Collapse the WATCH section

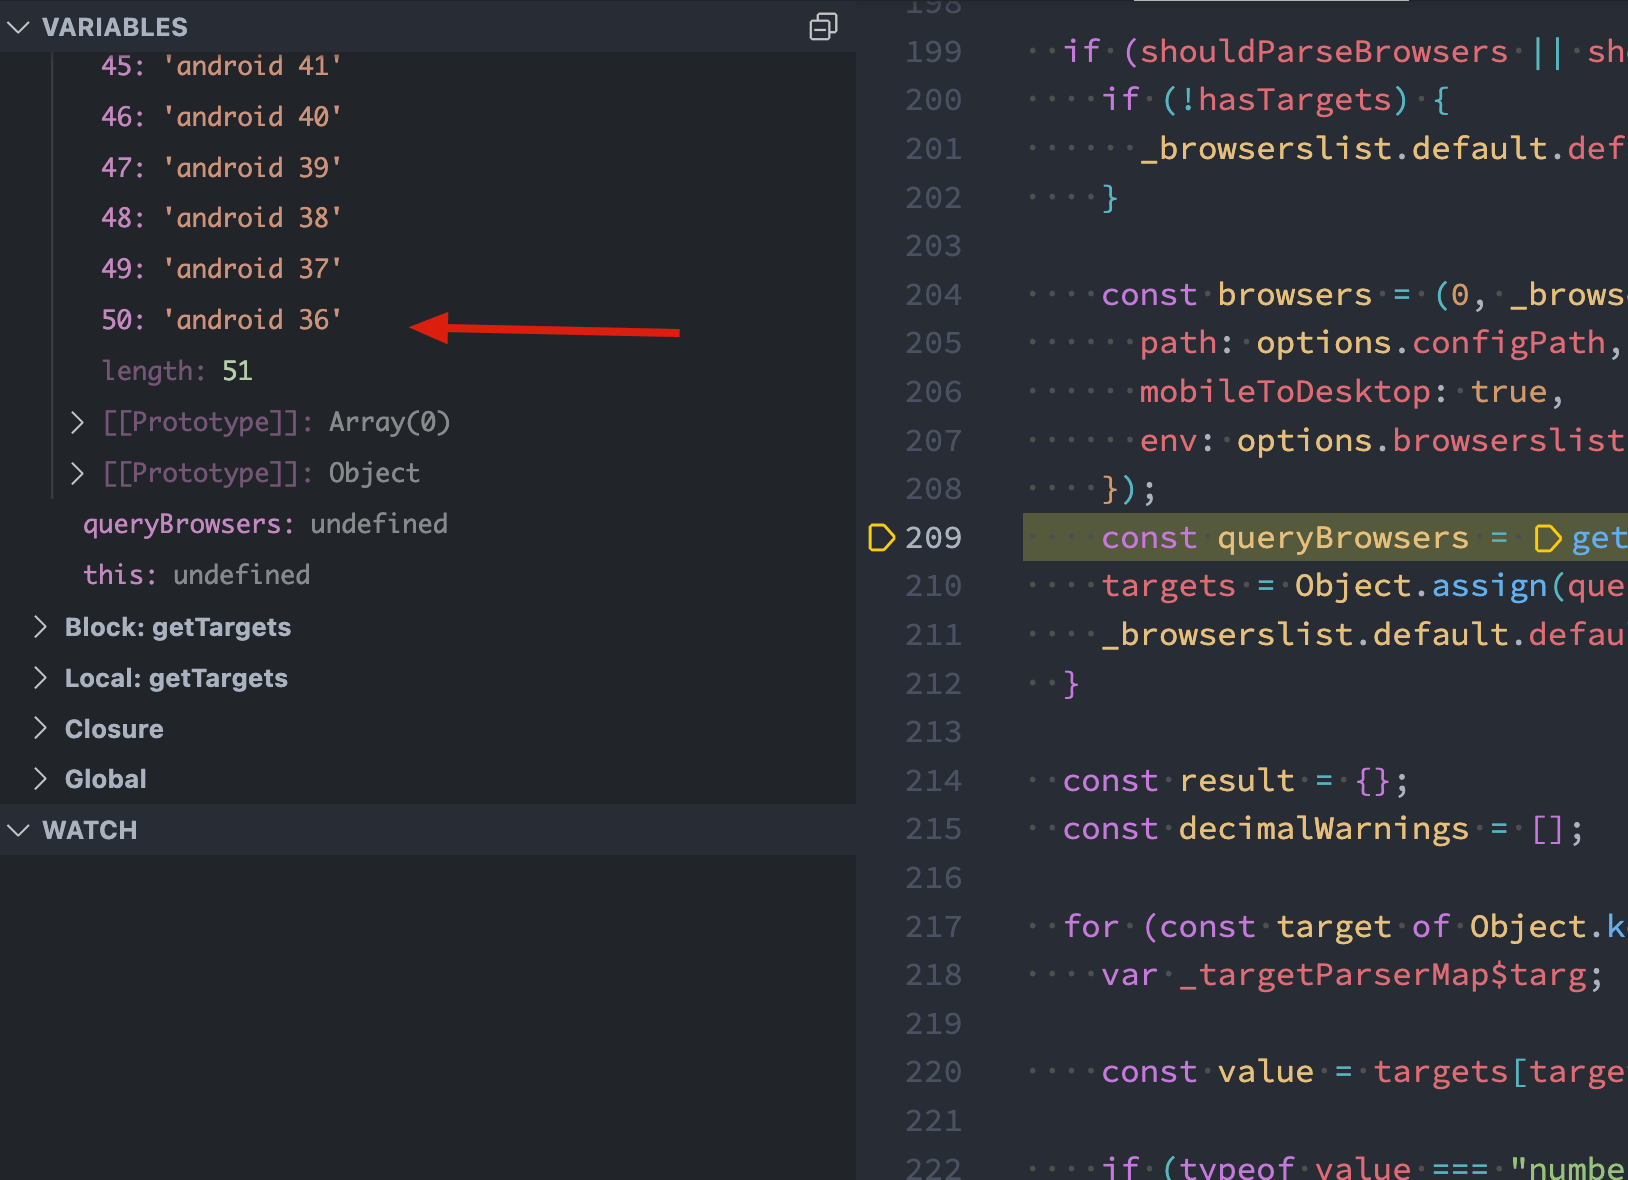pos(19,830)
